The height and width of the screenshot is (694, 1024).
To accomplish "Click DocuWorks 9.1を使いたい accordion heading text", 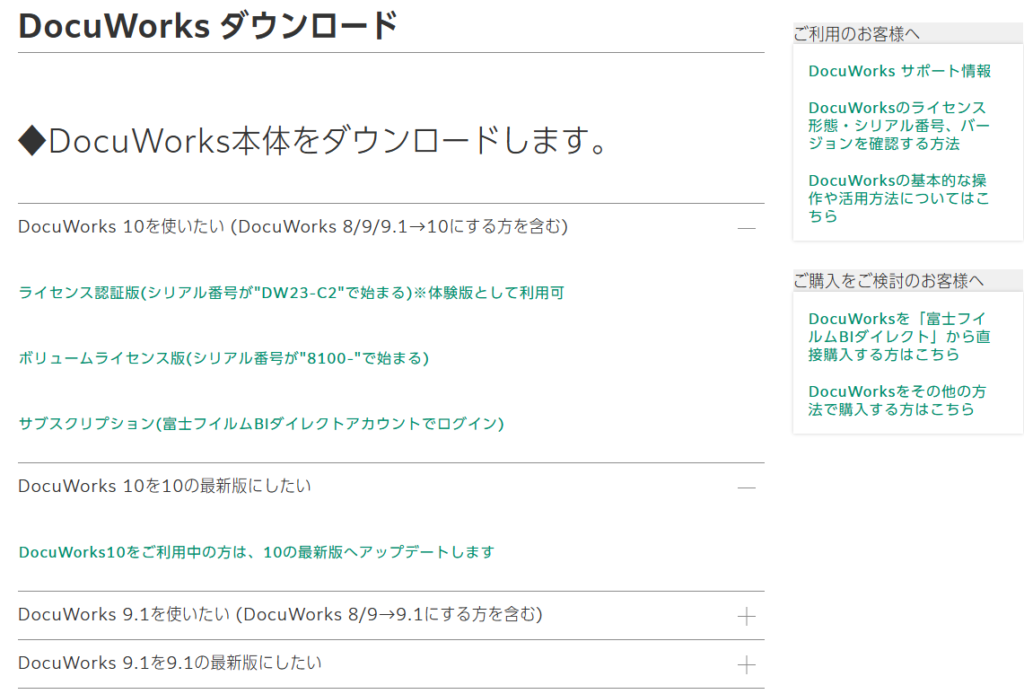I will pos(280,614).
